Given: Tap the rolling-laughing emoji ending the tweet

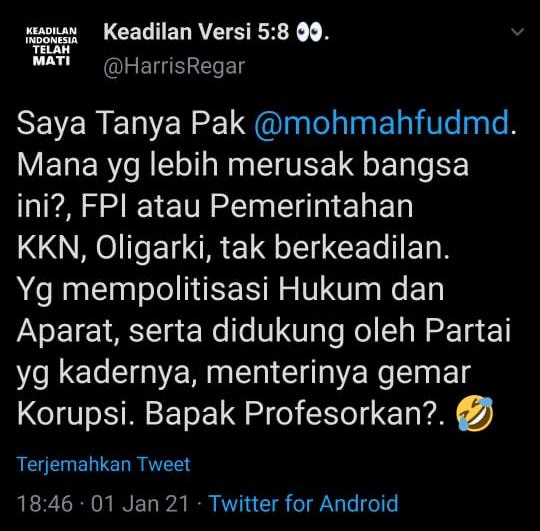Looking at the screenshot, I should (475, 413).
